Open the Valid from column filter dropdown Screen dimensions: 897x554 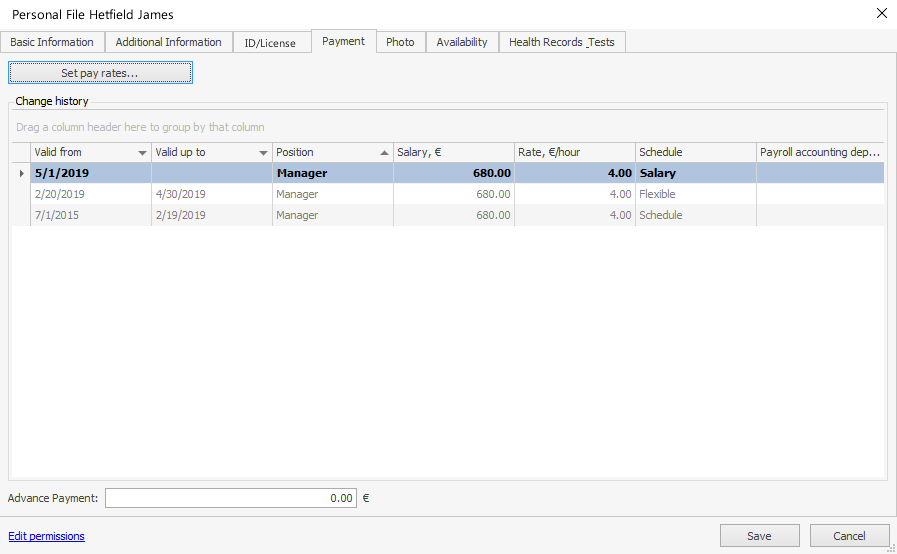click(x=142, y=153)
